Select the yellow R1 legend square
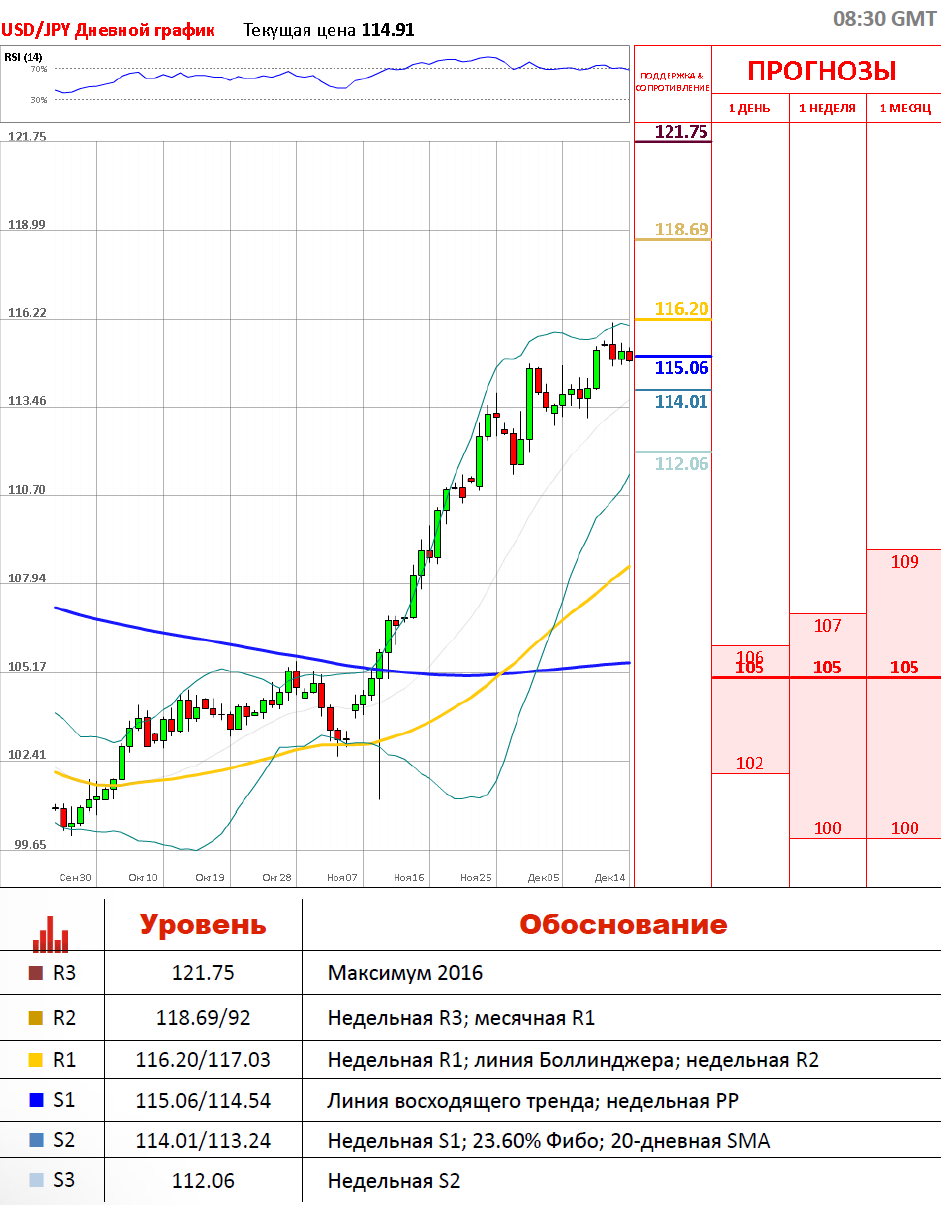Image resolution: width=941 pixels, height=1209 pixels. 36,1060
